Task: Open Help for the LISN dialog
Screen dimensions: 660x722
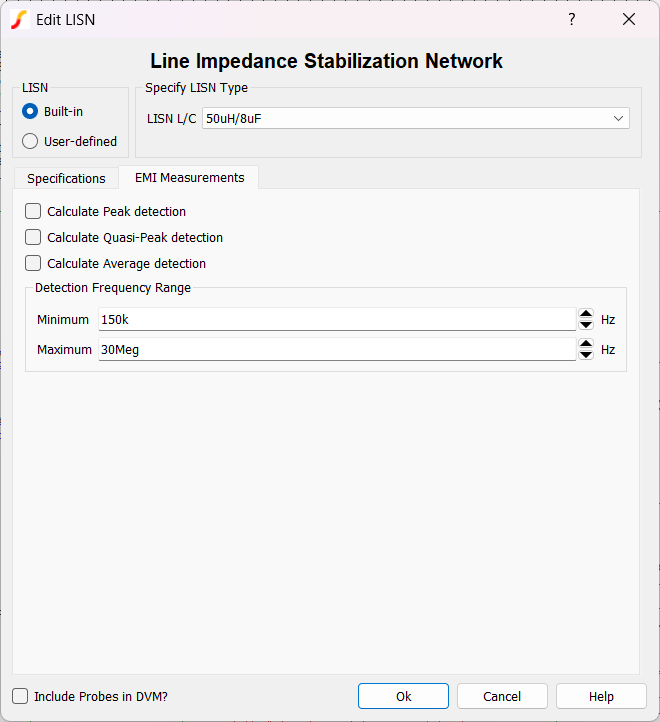Action: 601,696
